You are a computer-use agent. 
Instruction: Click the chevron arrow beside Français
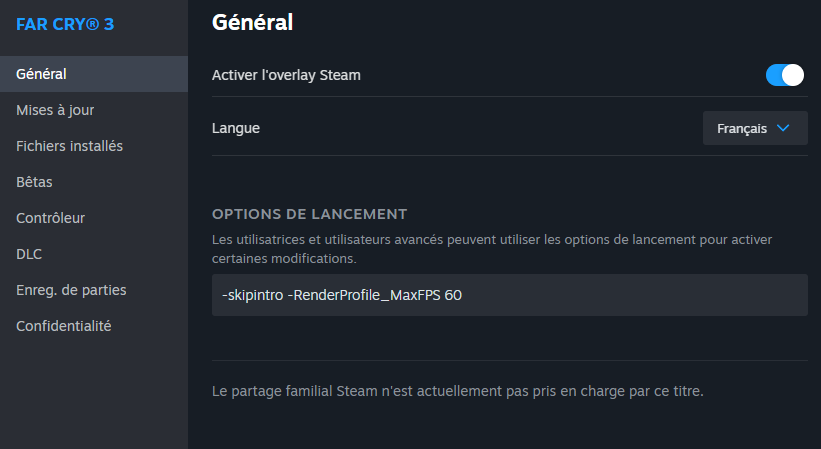click(x=783, y=128)
